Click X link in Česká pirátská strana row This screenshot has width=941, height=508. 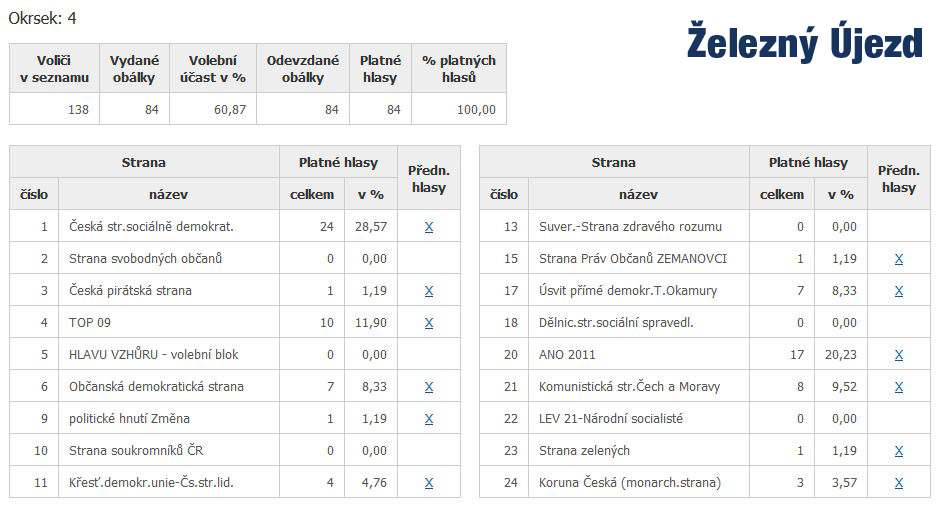tap(428, 291)
